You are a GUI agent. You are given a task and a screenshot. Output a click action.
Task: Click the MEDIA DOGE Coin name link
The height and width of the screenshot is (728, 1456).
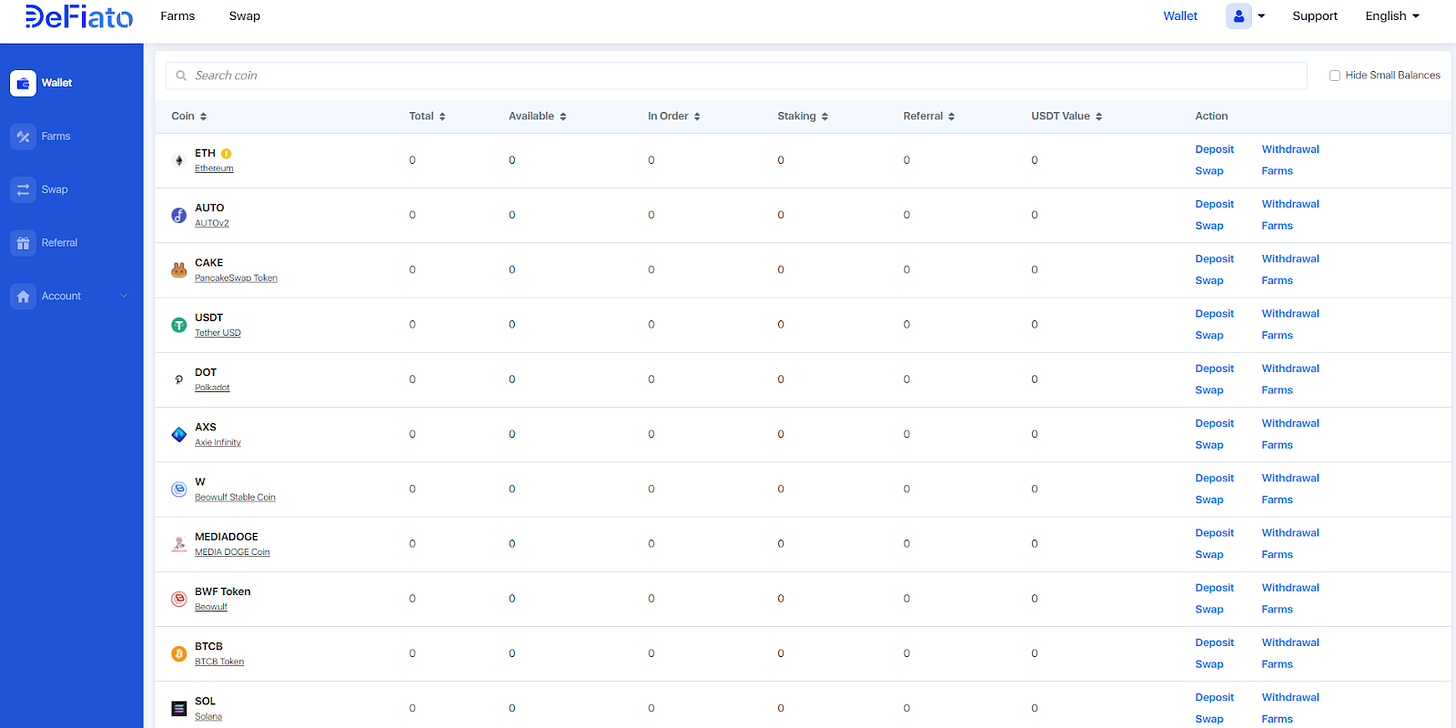click(232, 552)
